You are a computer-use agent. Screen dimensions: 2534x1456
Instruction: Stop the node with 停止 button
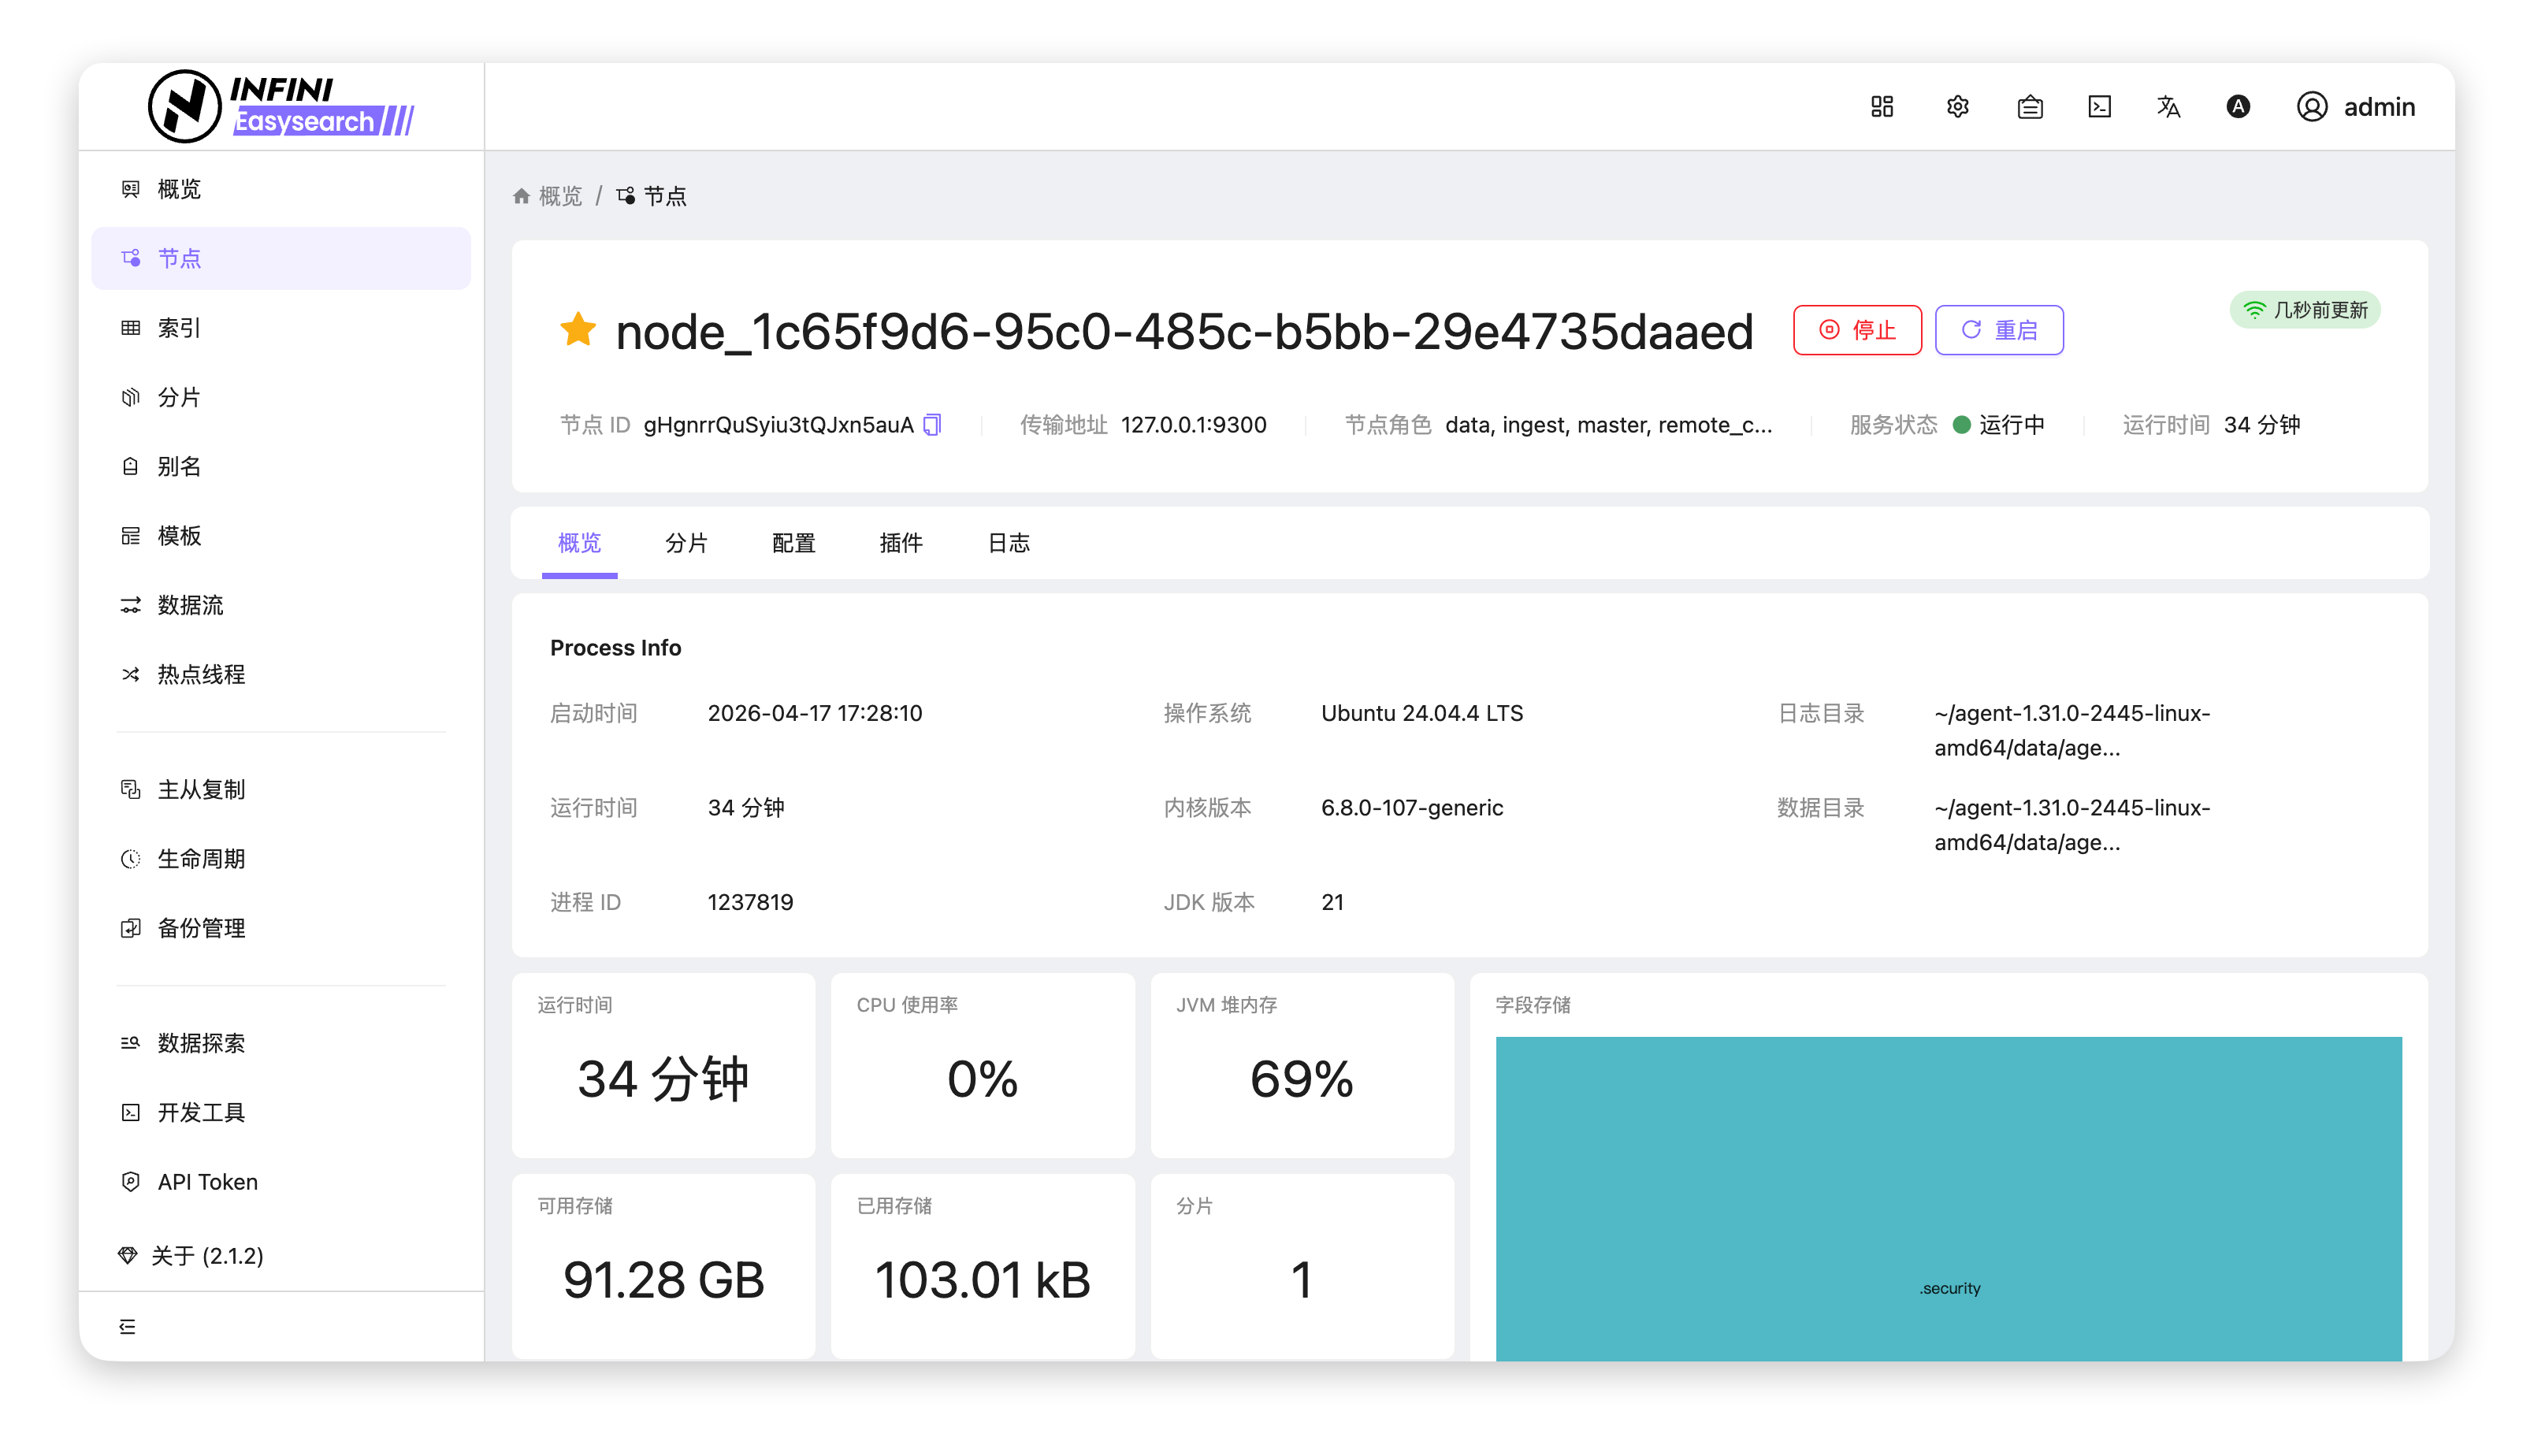[x=1857, y=330]
